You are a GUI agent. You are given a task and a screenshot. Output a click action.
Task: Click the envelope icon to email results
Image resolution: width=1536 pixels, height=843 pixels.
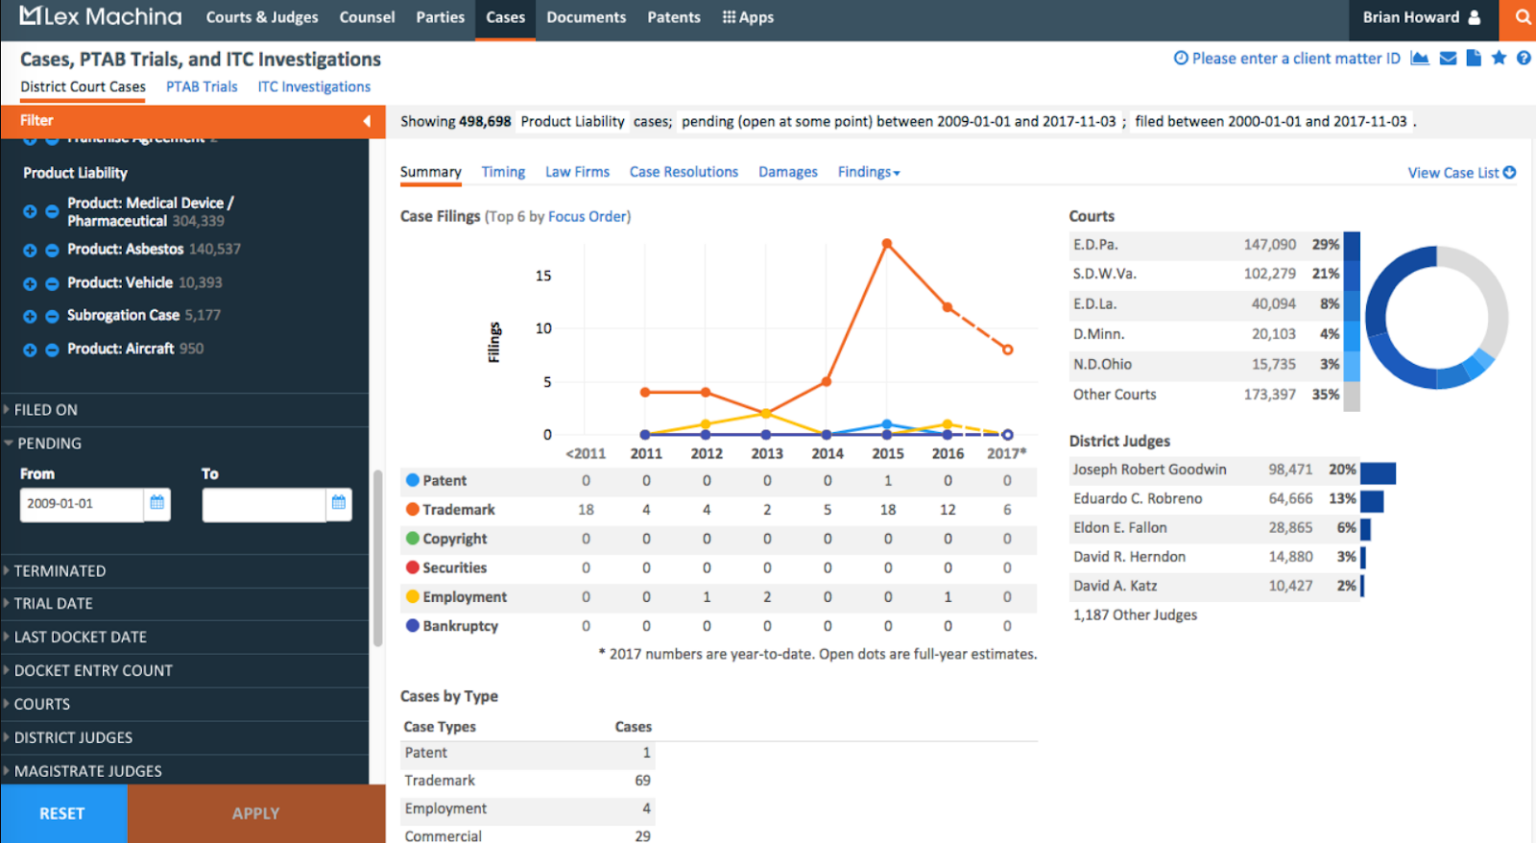tap(1448, 58)
